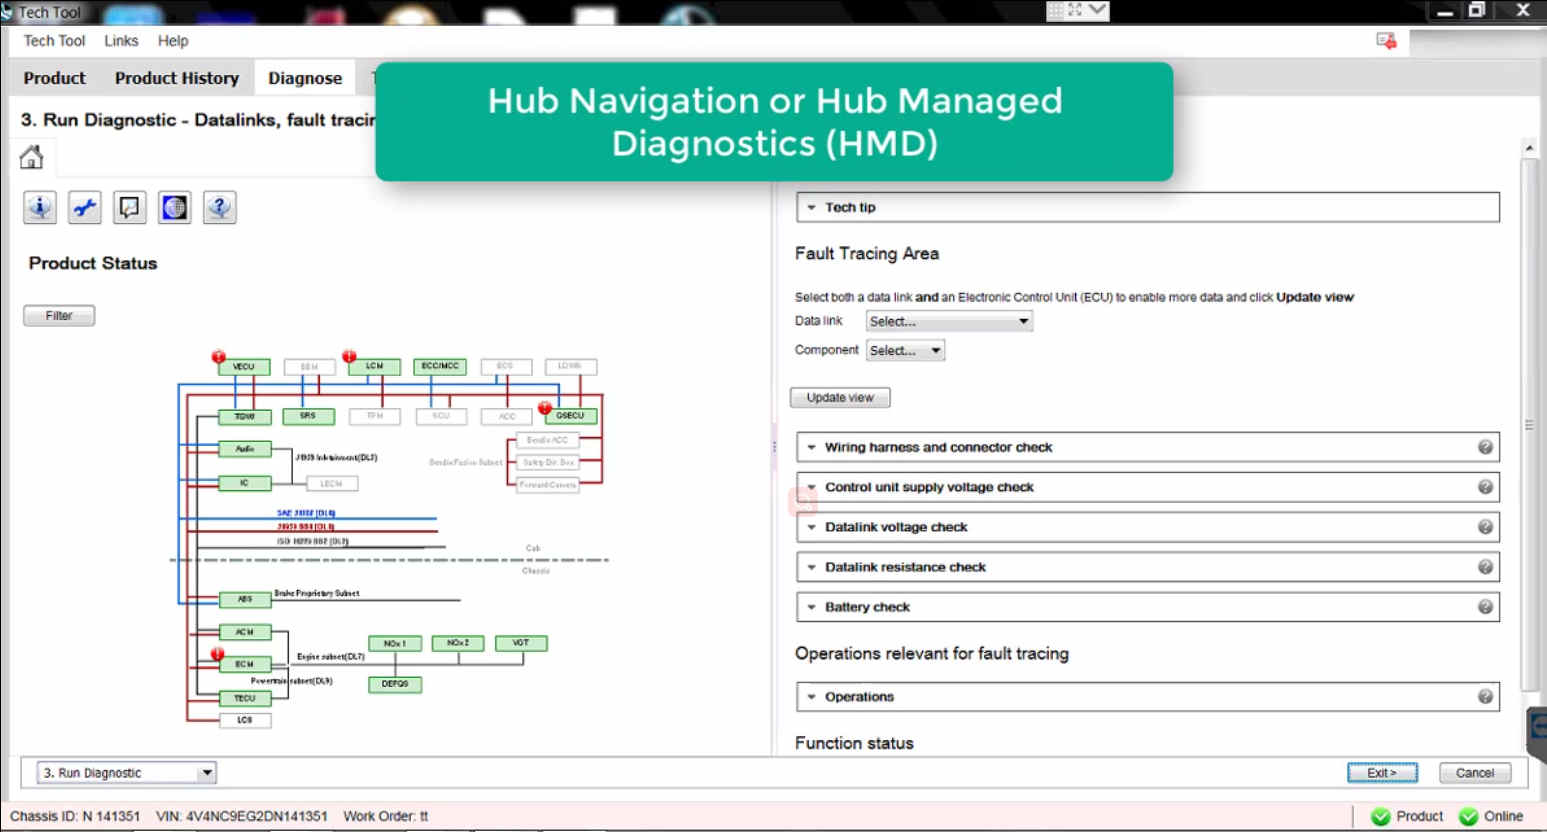Select the ACM node in diagram
This screenshot has width=1547, height=832.
[x=245, y=632]
